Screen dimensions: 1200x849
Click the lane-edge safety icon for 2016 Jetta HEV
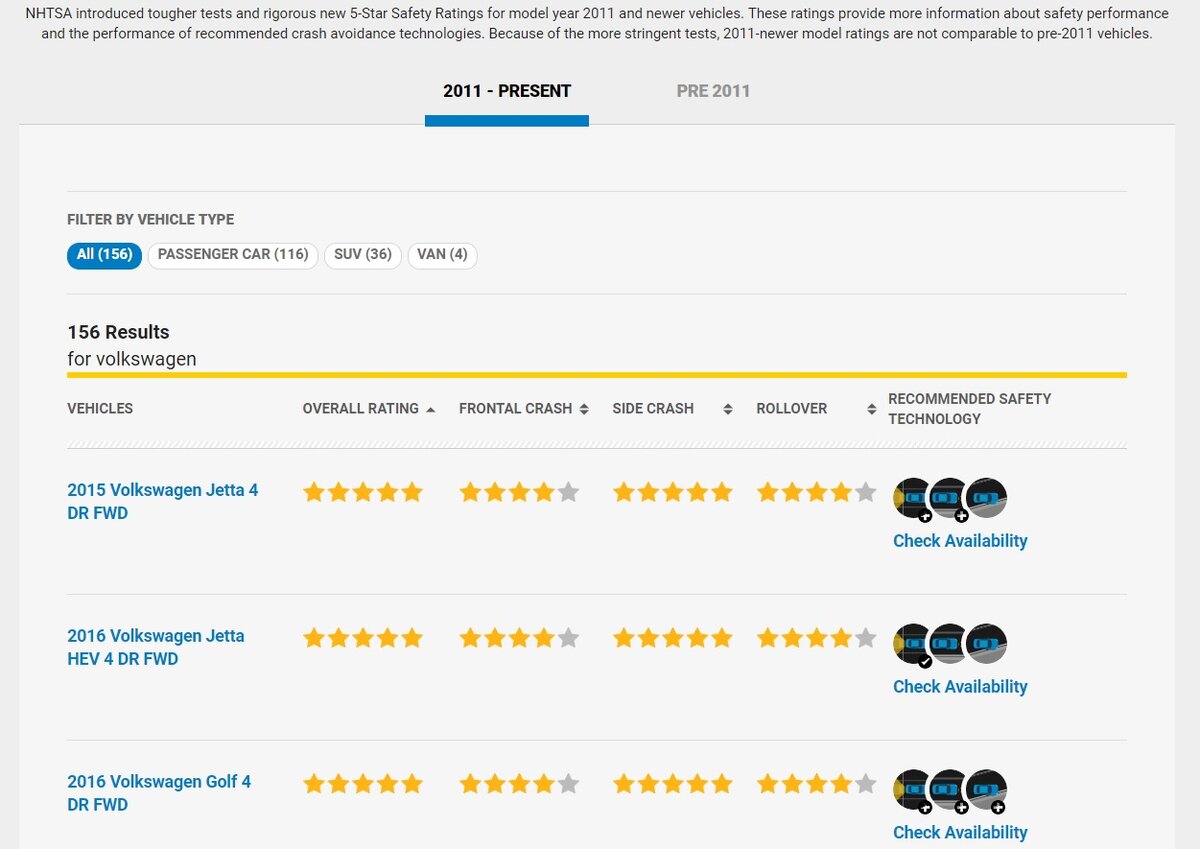pos(986,644)
